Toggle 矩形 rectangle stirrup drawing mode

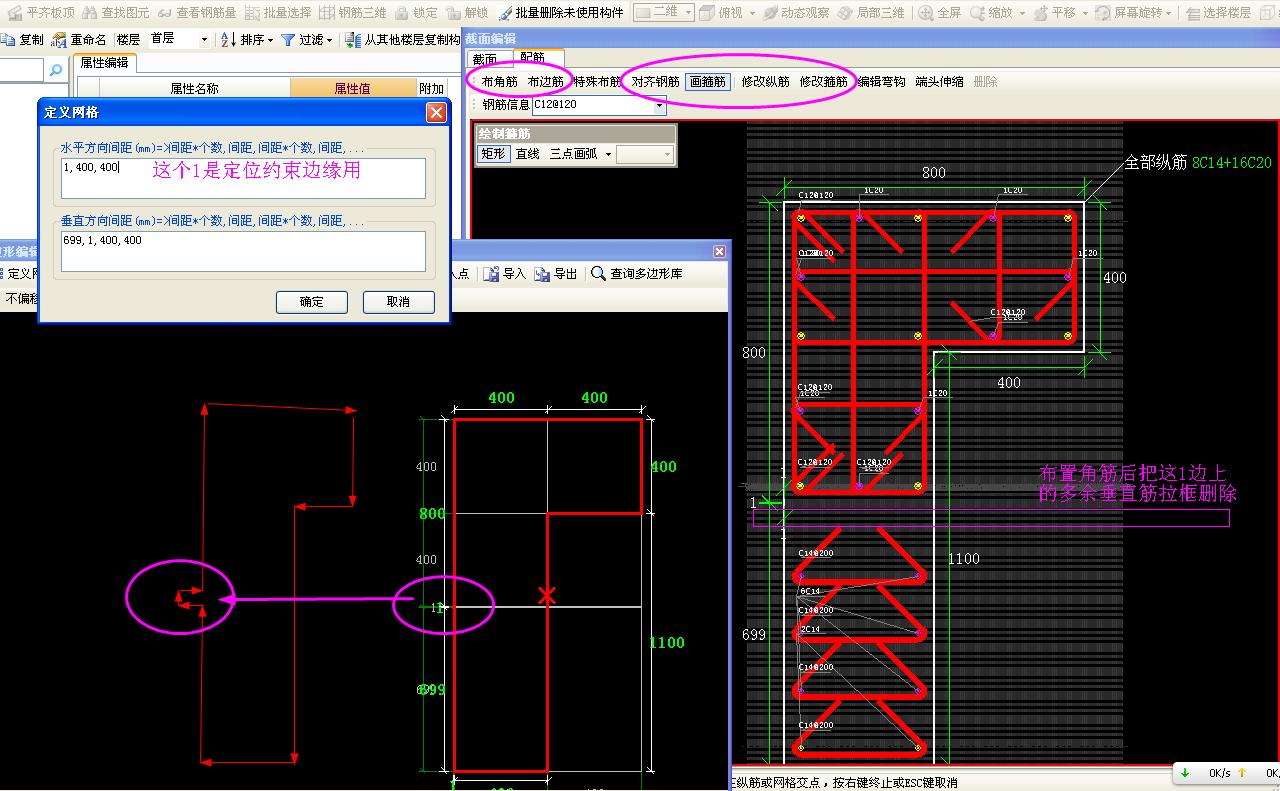click(x=493, y=154)
